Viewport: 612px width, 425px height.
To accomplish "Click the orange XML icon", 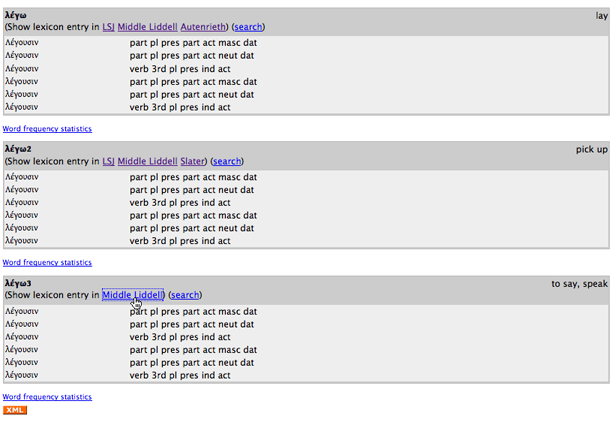I will pos(15,410).
